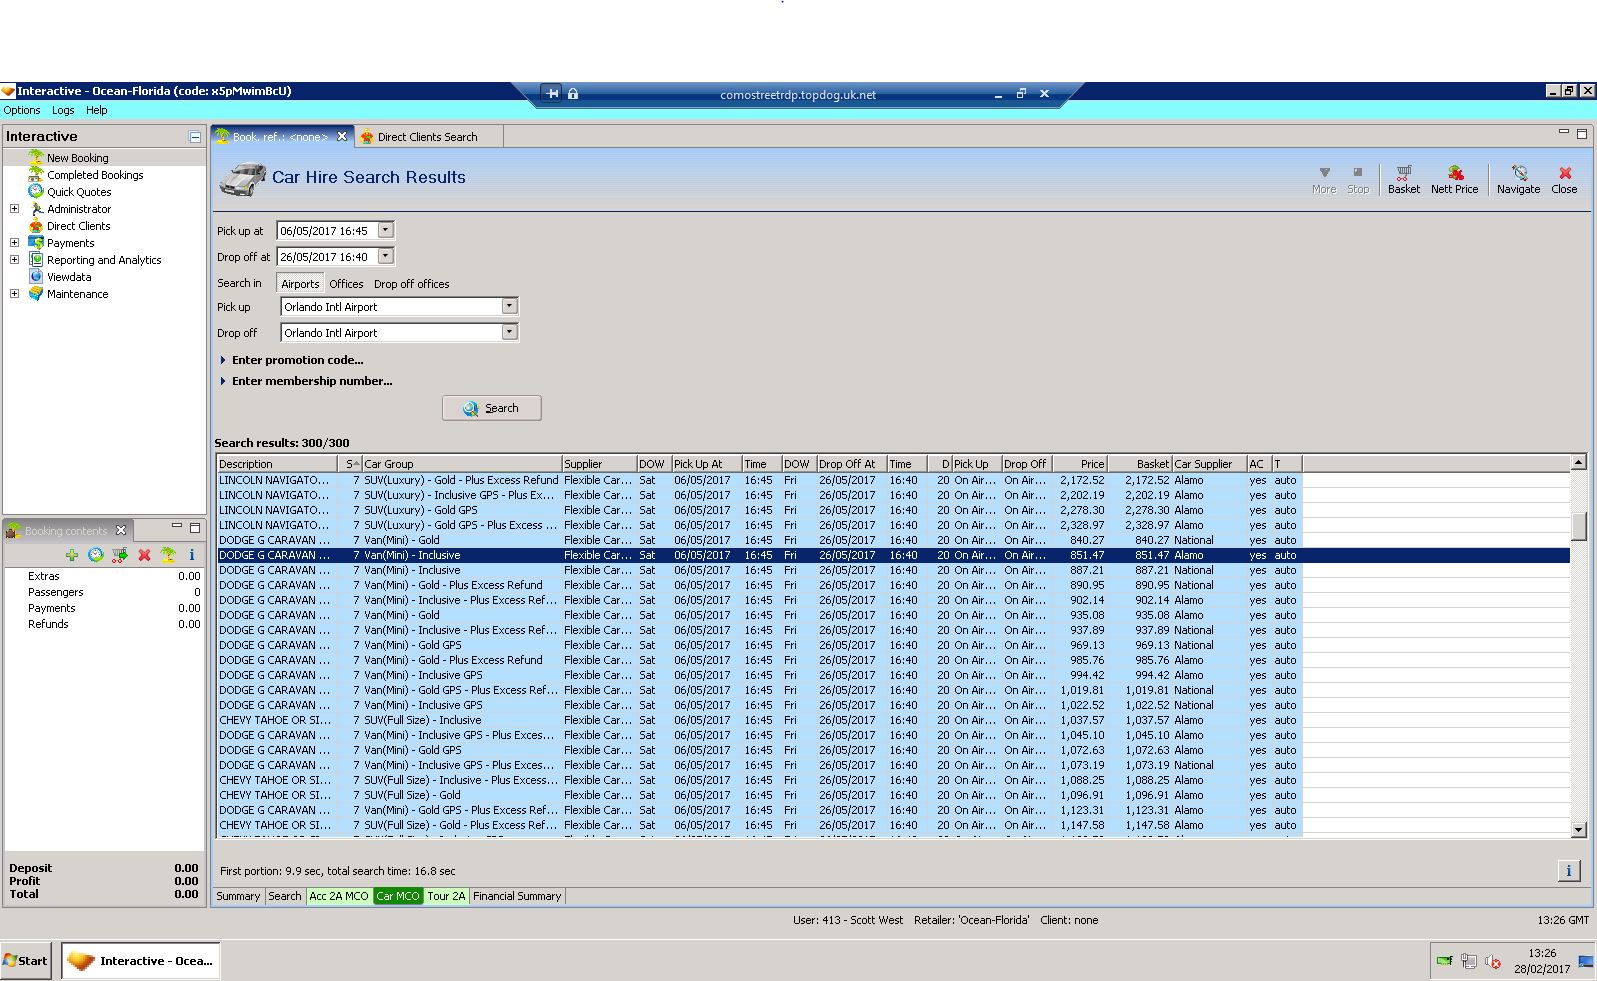Image resolution: width=1597 pixels, height=981 pixels.
Task: Click the info button beside search time
Action: tap(1568, 871)
